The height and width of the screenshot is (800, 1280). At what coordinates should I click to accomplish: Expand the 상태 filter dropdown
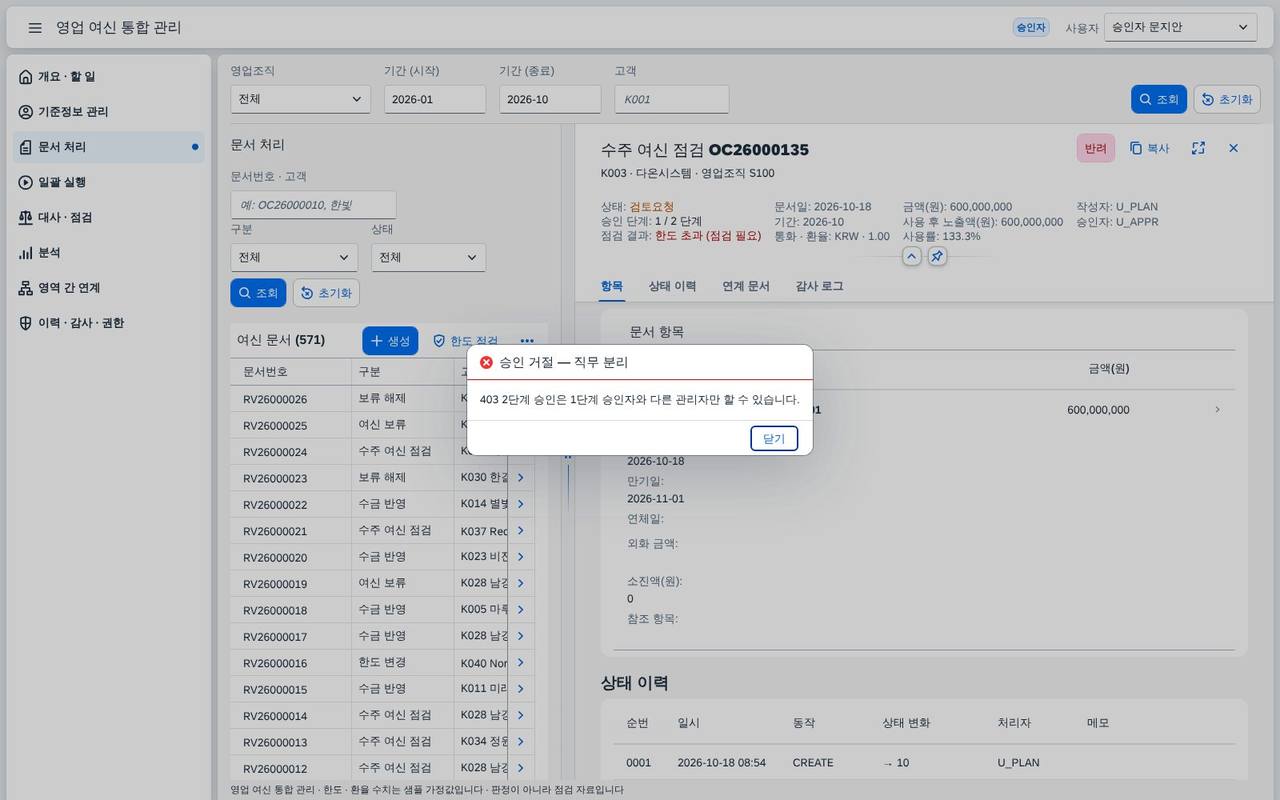click(428, 257)
